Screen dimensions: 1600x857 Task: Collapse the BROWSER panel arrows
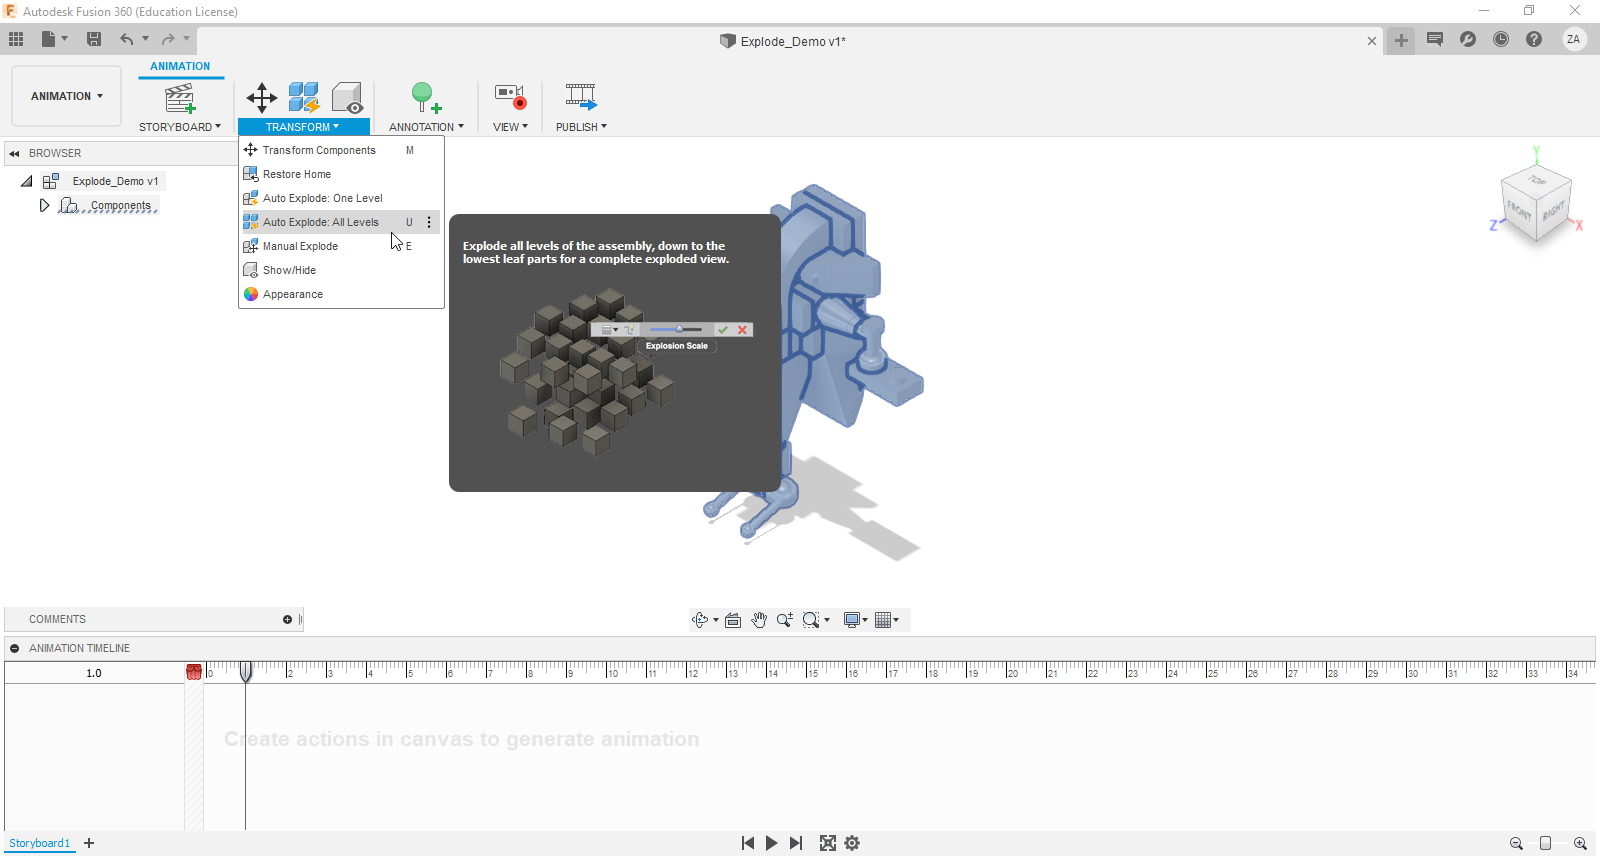point(15,154)
